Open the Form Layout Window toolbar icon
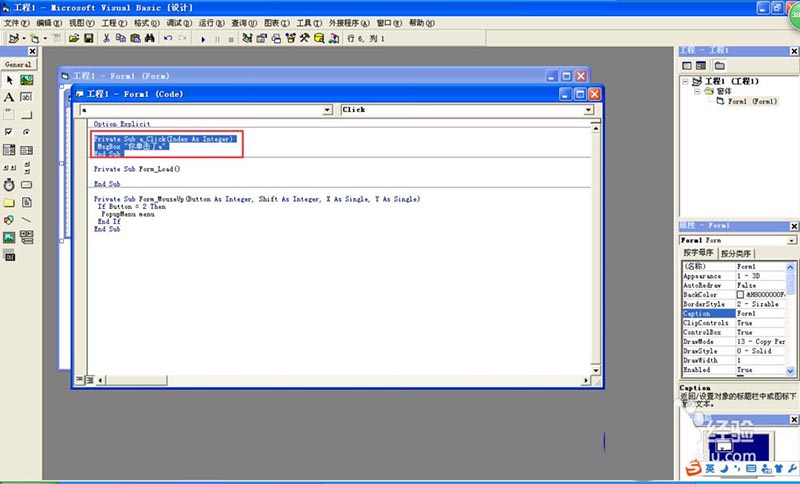The image size is (800, 484). point(276,38)
